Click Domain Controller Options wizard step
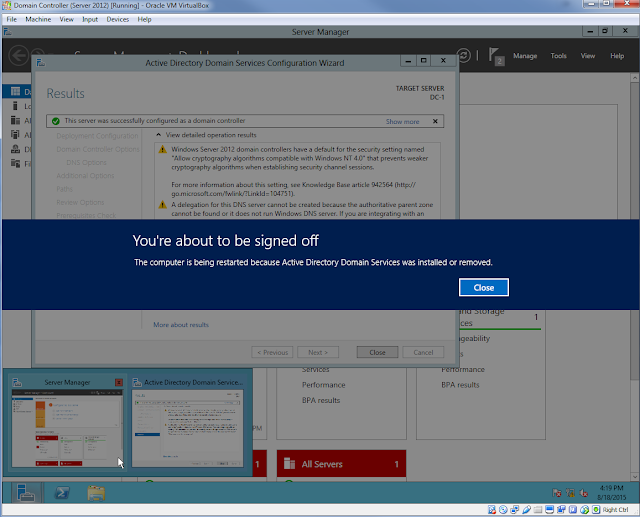Image resolution: width=640 pixels, height=517 pixels. tap(98, 149)
